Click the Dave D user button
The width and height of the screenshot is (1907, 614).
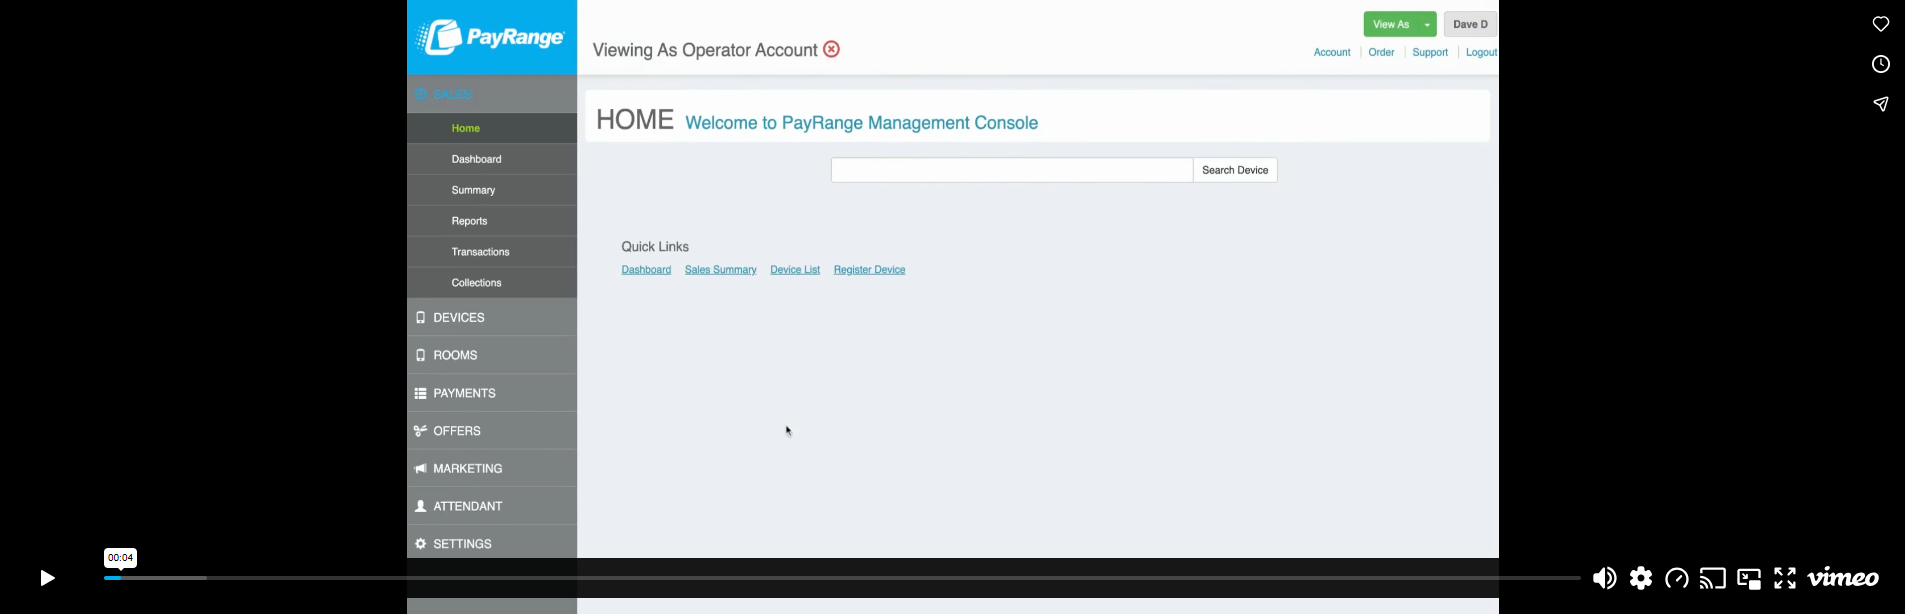[x=1470, y=24]
